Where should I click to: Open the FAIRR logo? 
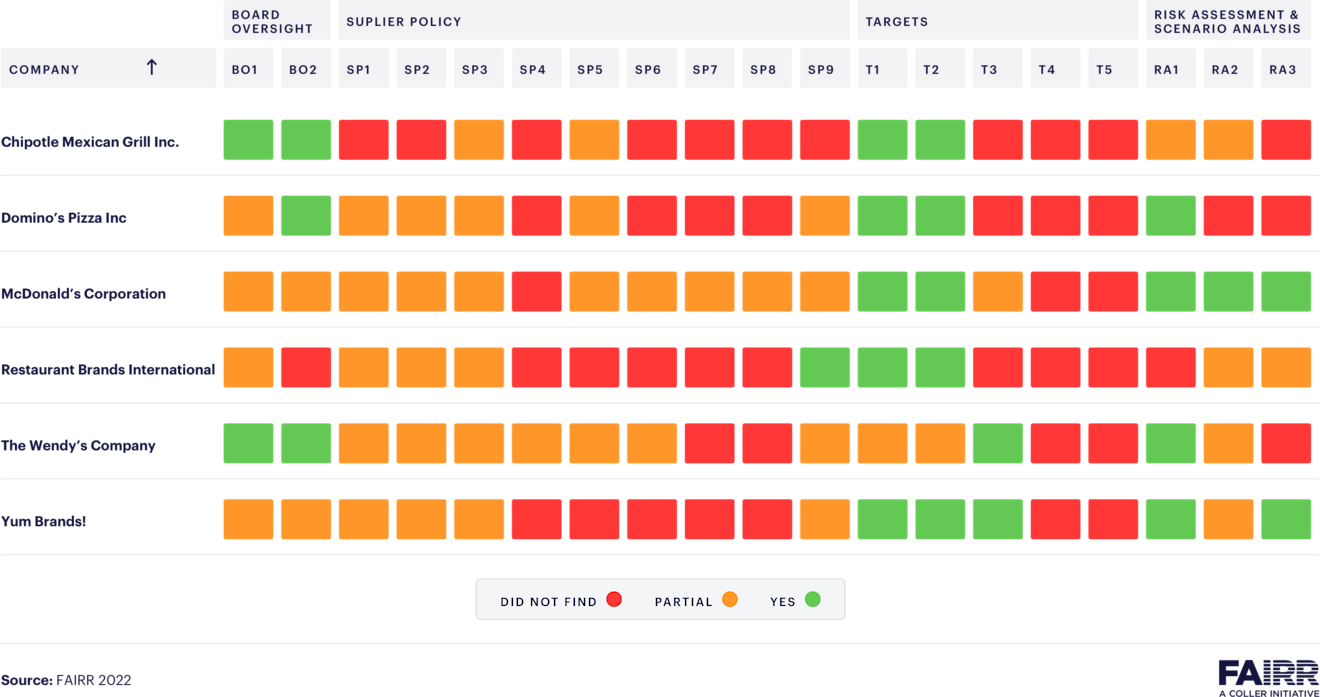pos(1268,678)
